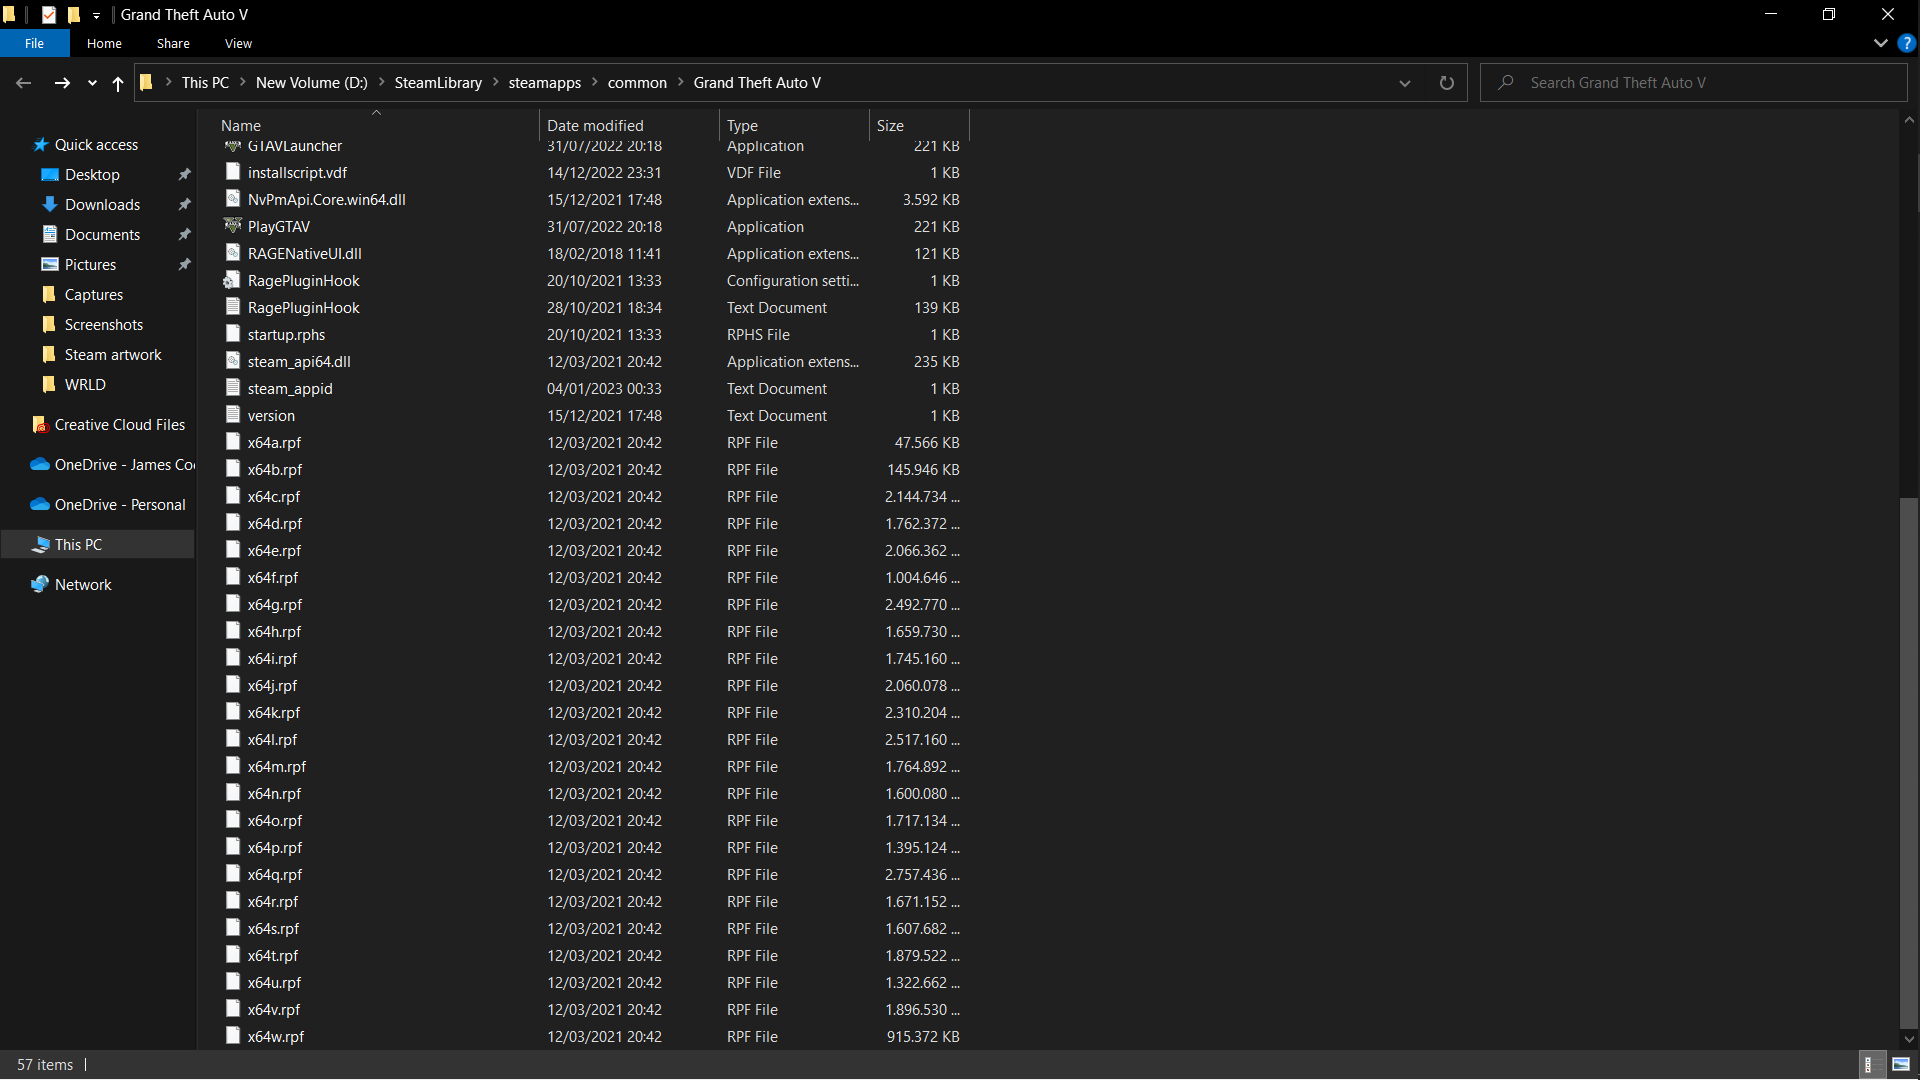Click common breadcrumb in address bar
The height and width of the screenshot is (1080, 1920).
637,83
